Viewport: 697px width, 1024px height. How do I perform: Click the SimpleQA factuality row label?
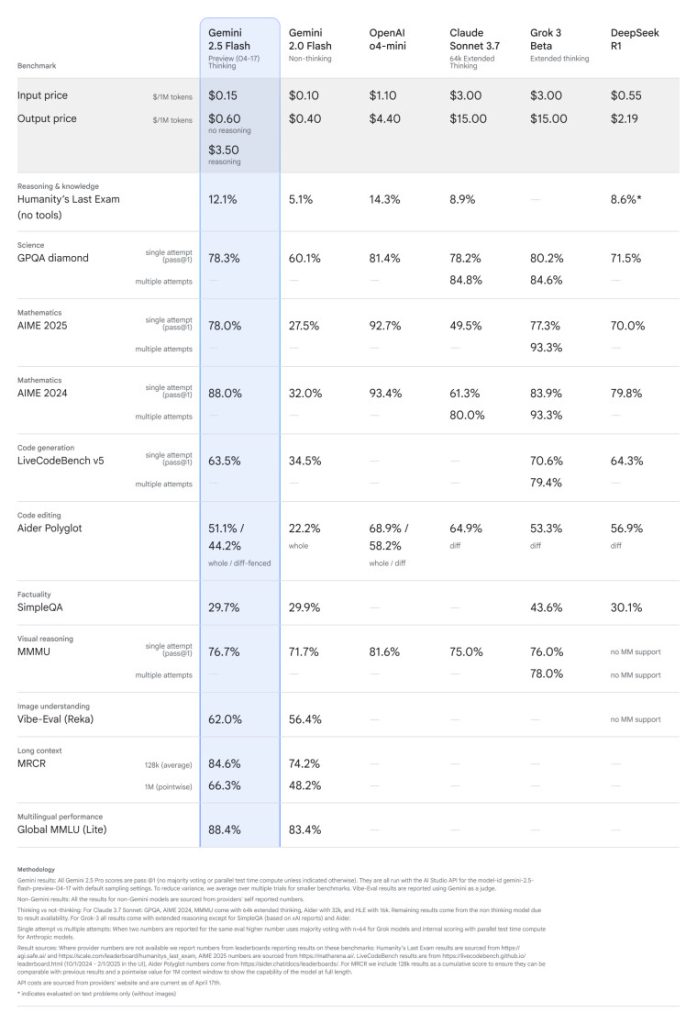[40, 607]
